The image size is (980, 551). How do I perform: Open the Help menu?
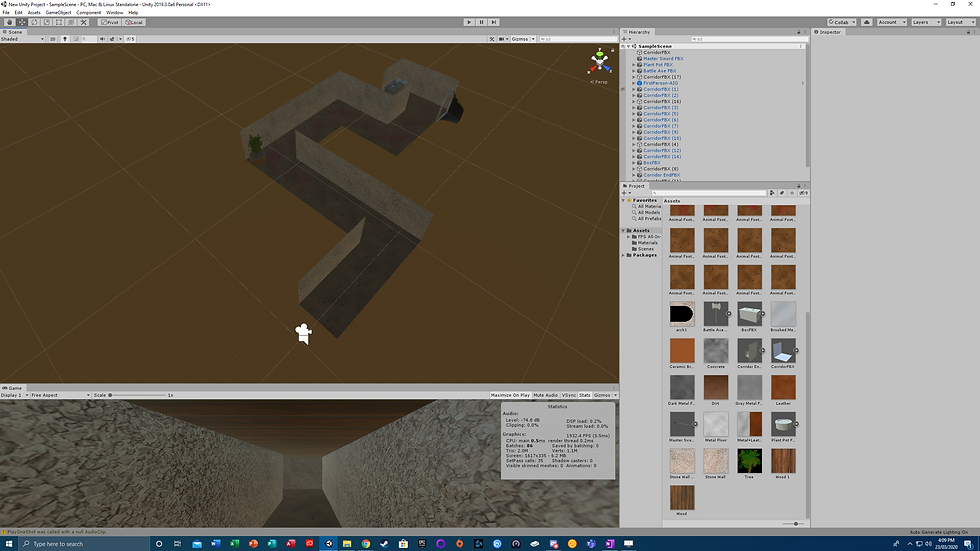133,12
